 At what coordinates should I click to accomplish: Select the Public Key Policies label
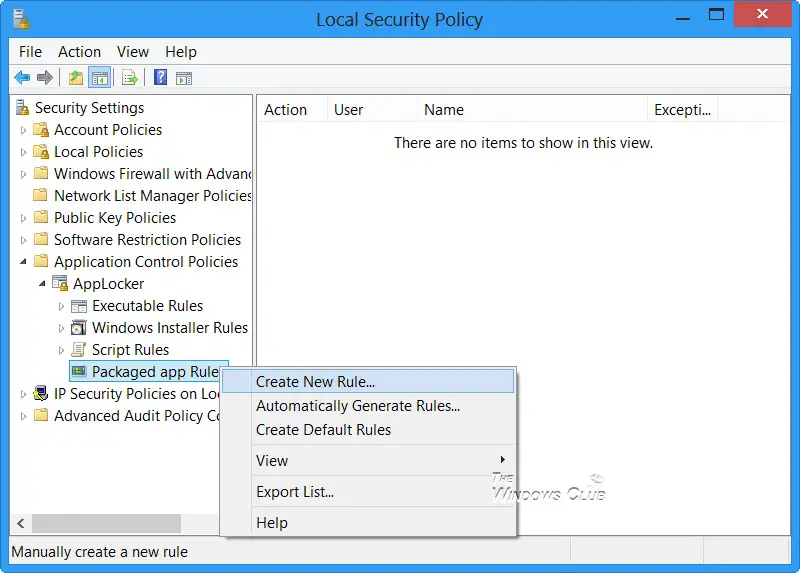point(115,217)
